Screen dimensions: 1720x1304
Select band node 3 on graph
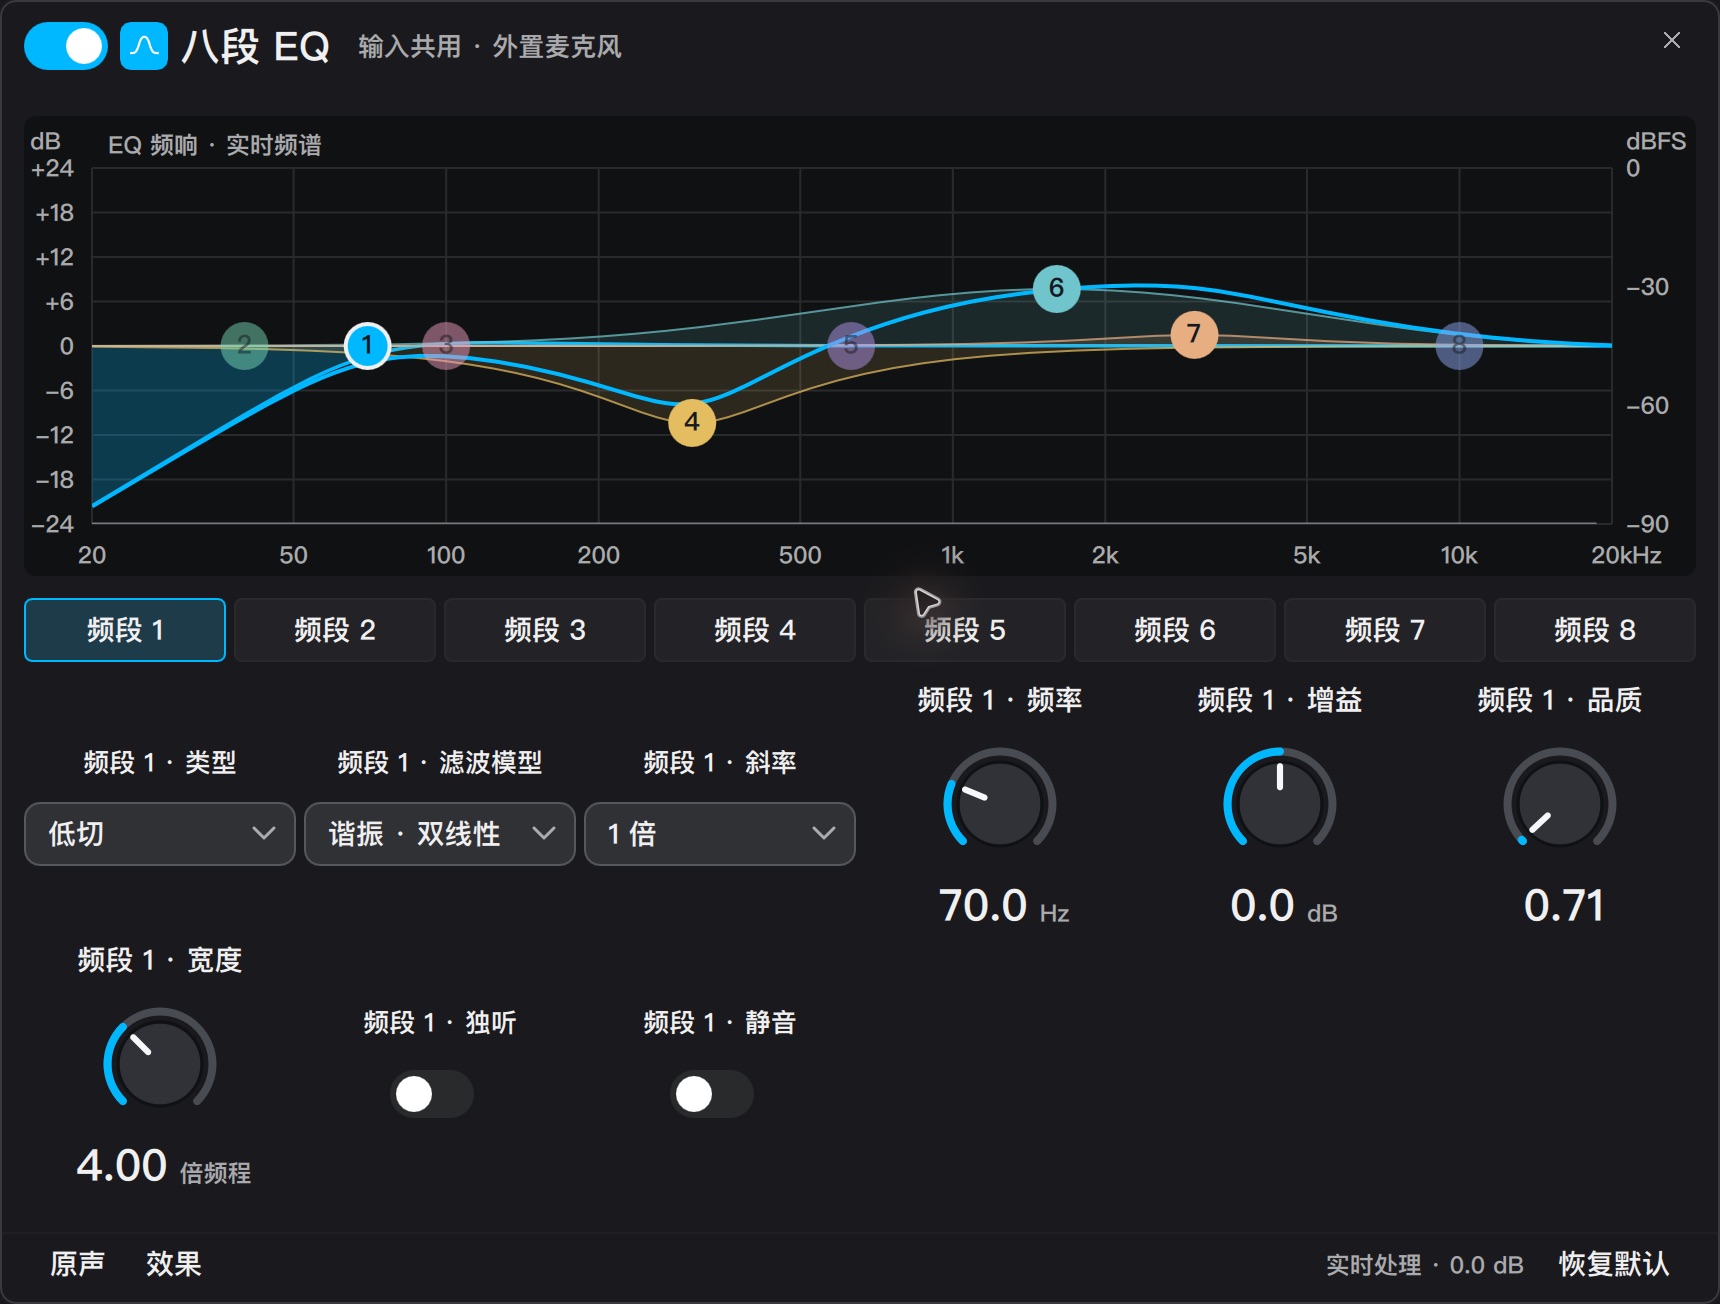click(x=446, y=346)
